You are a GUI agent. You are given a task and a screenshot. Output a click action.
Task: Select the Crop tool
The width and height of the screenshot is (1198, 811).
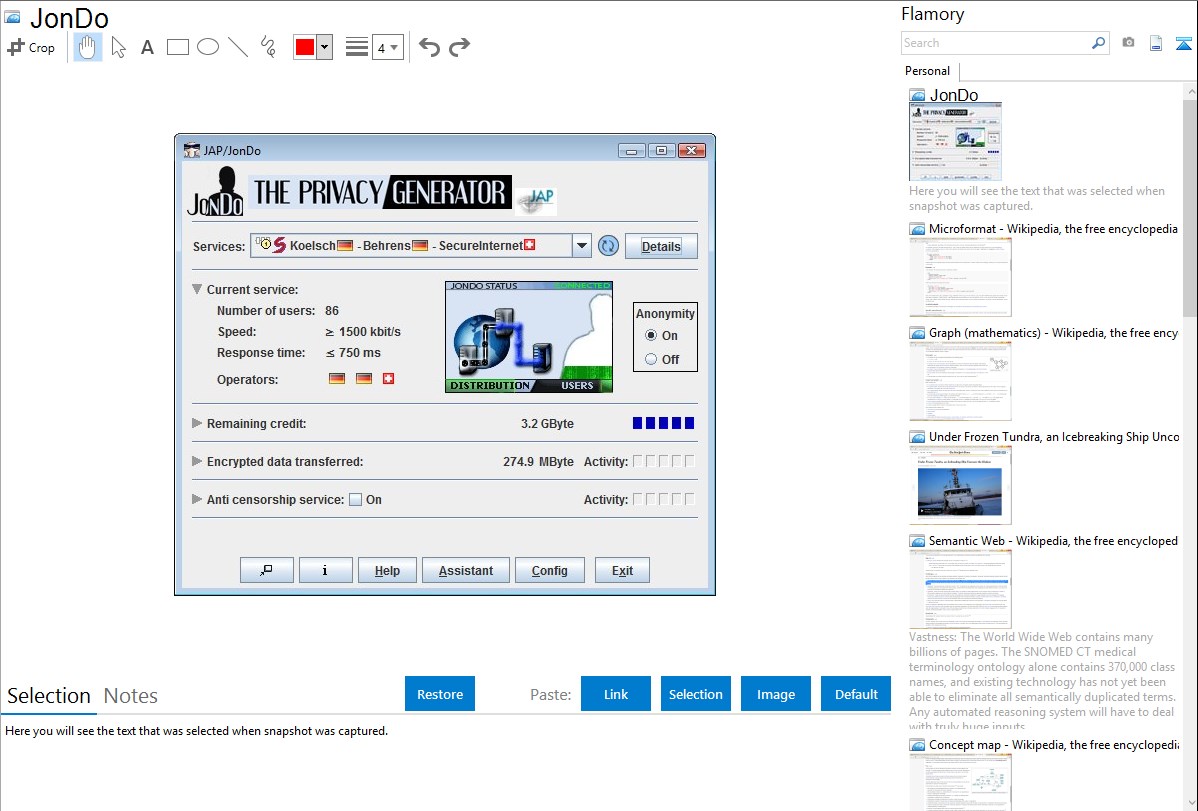[31, 47]
